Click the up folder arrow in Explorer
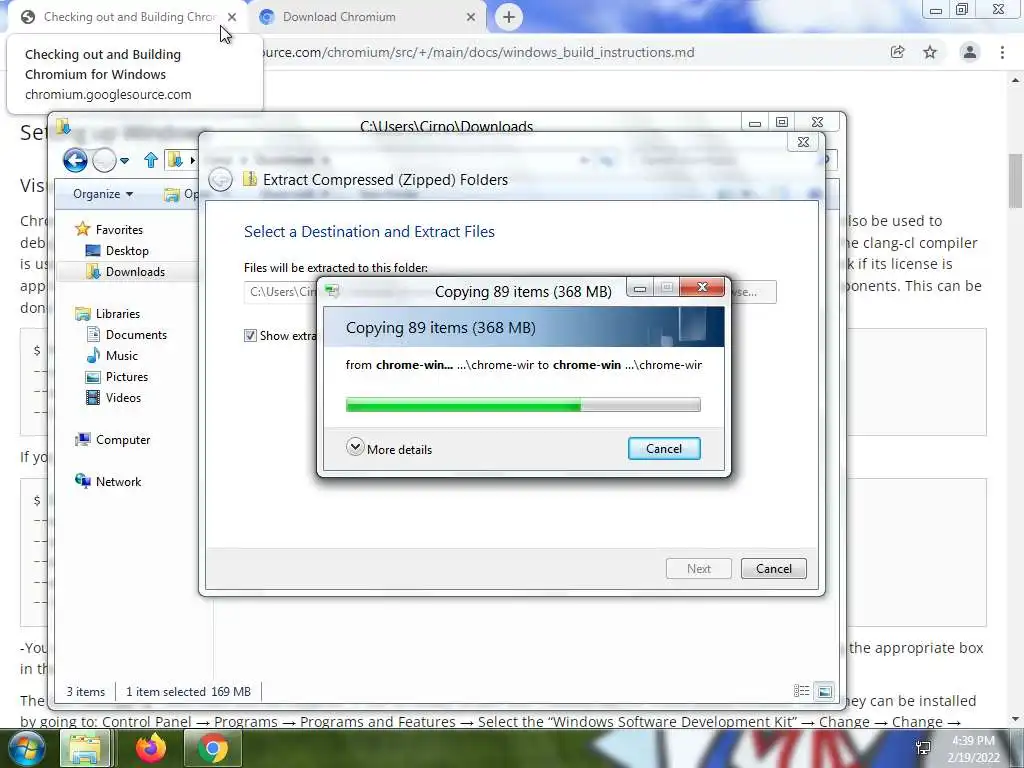Image resolution: width=1024 pixels, height=768 pixels. [x=151, y=160]
